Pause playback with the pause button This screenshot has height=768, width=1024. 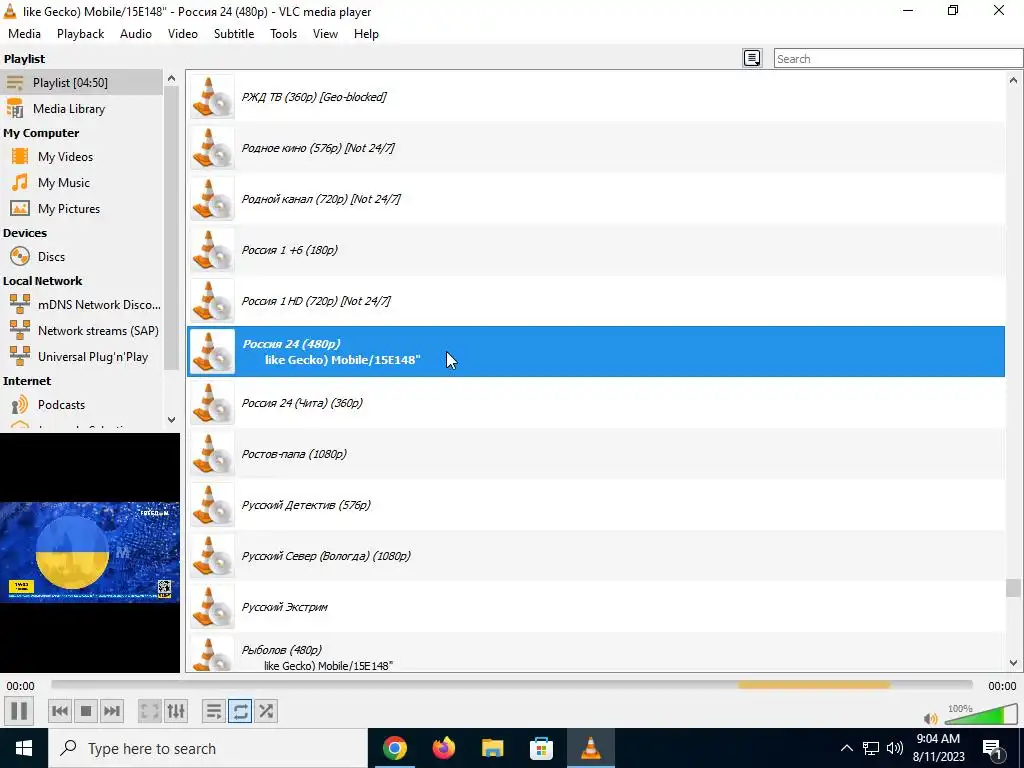click(x=19, y=711)
